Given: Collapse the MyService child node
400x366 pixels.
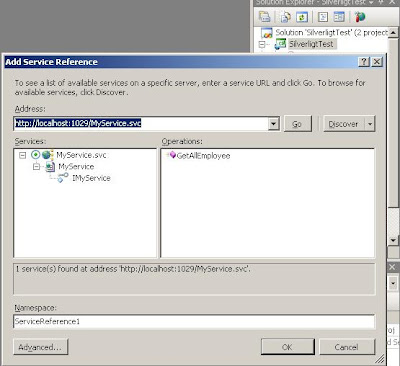Looking at the screenshot, I should (36, 167).
